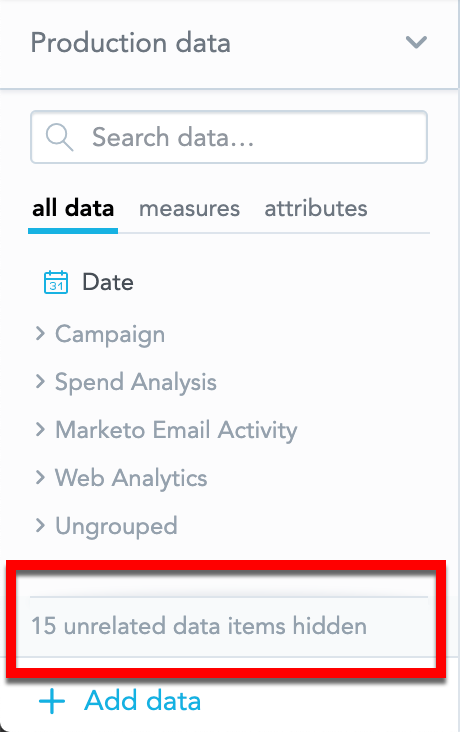The image size is (460, 732).
Task: Select the all data tab
Action: pos(73,208)
